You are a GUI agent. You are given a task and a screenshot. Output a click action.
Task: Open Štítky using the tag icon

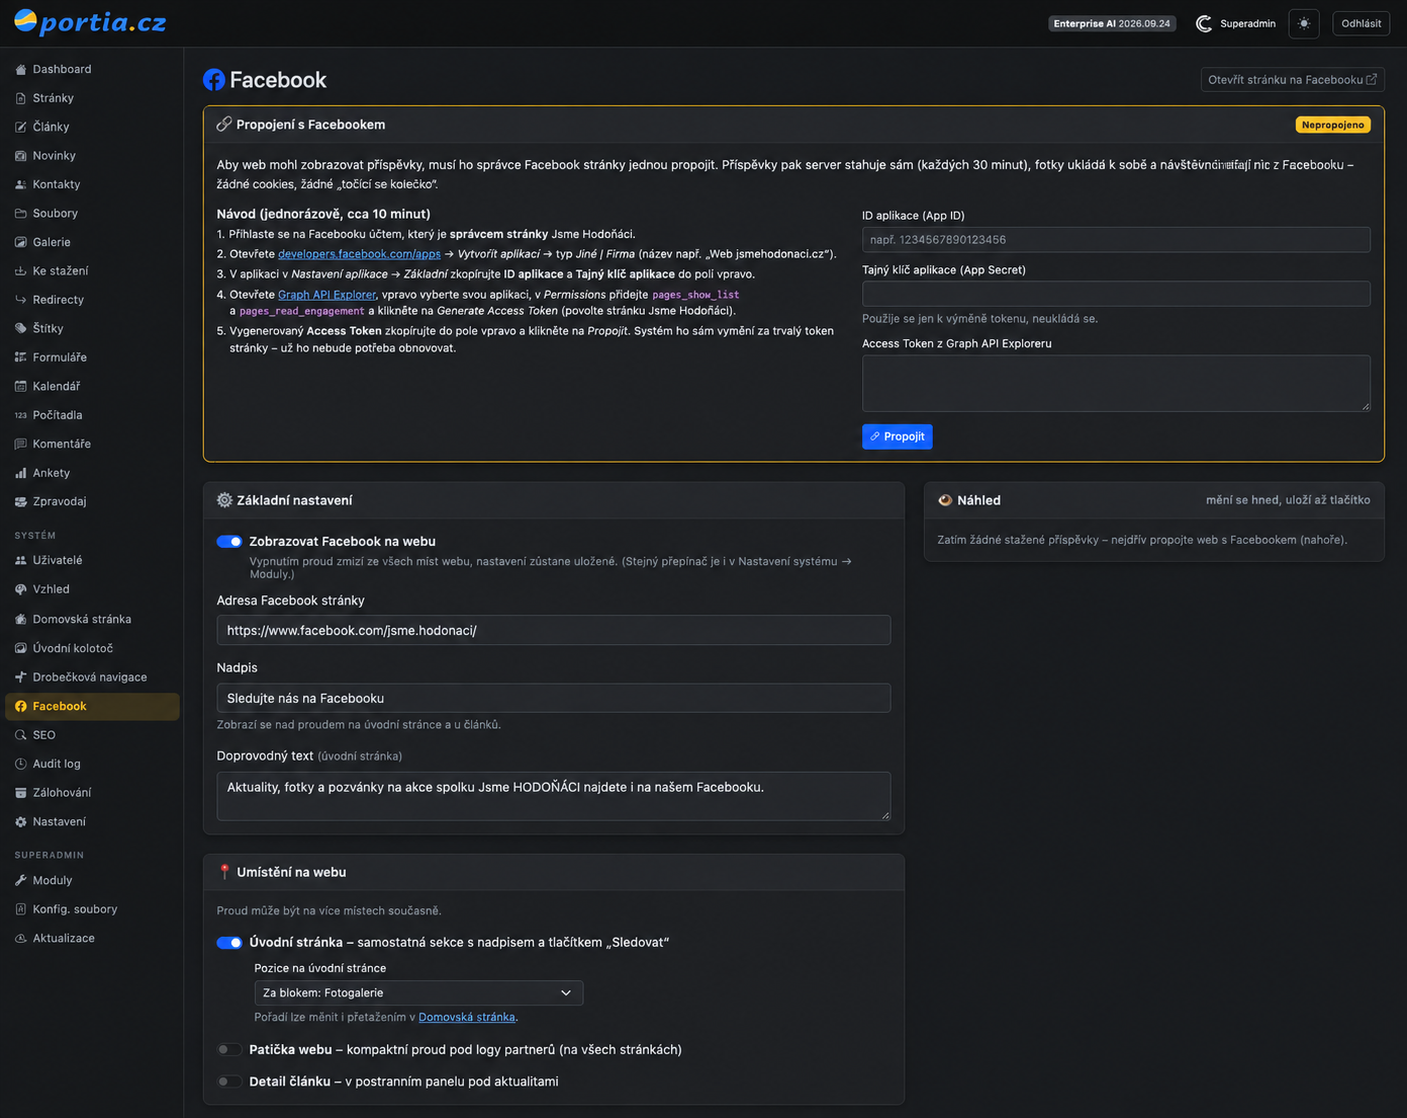pyautogui.click(x=21, y=329)
